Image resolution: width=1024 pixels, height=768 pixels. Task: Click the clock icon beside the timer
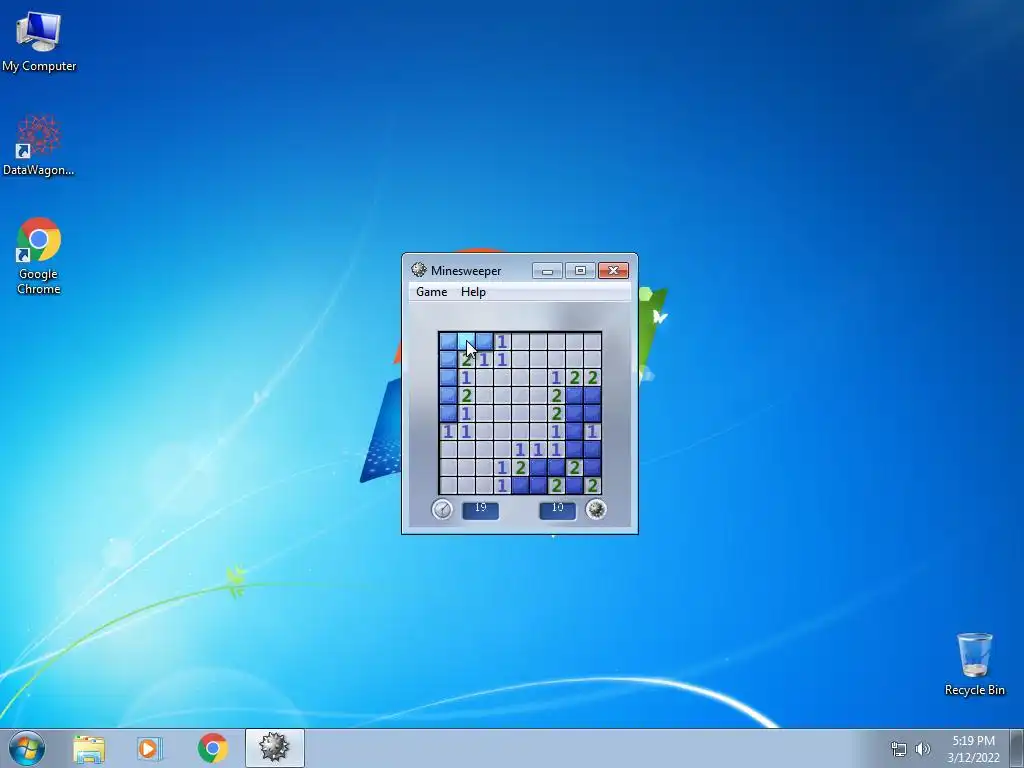(442, 509)
